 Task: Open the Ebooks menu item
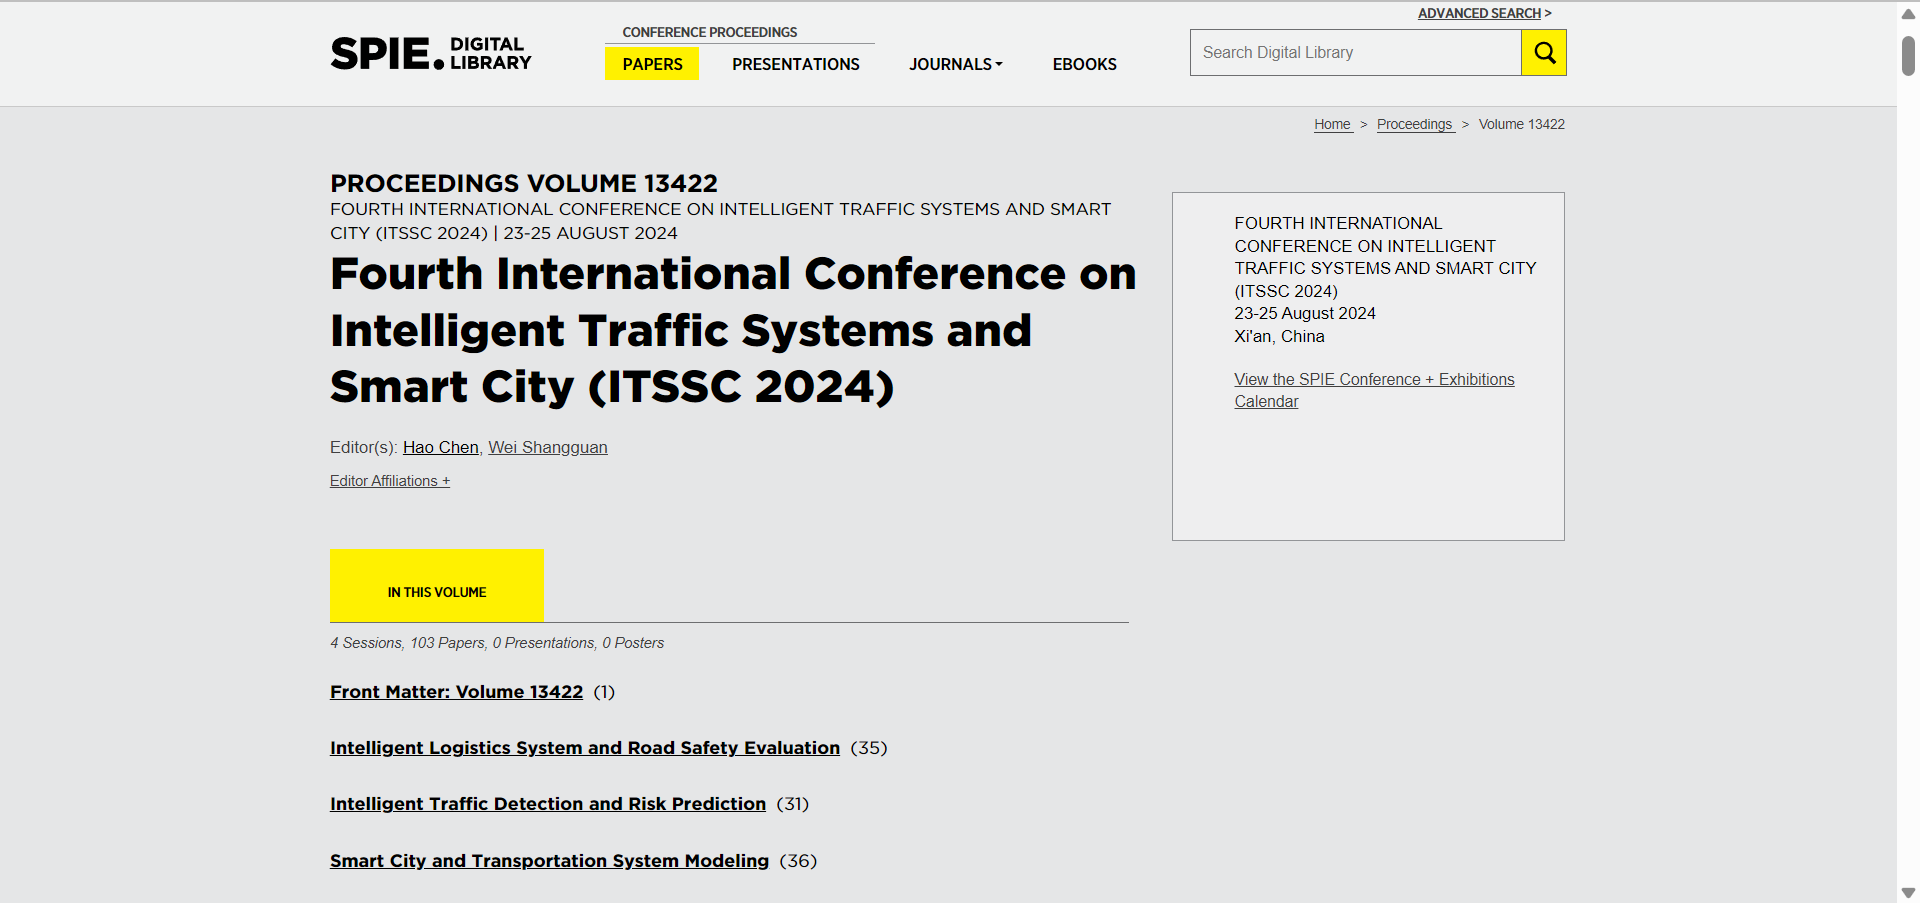click(x=1084, y=64)
